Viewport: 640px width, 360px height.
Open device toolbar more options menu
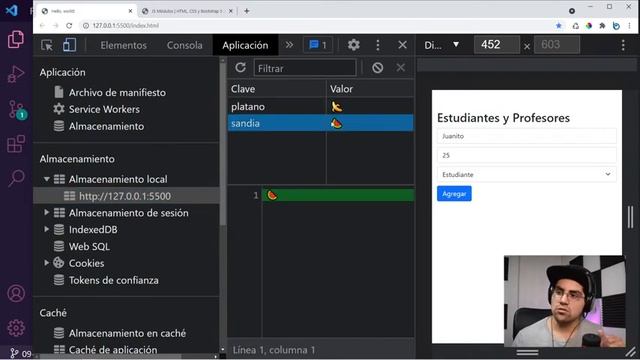click(623, 45)
